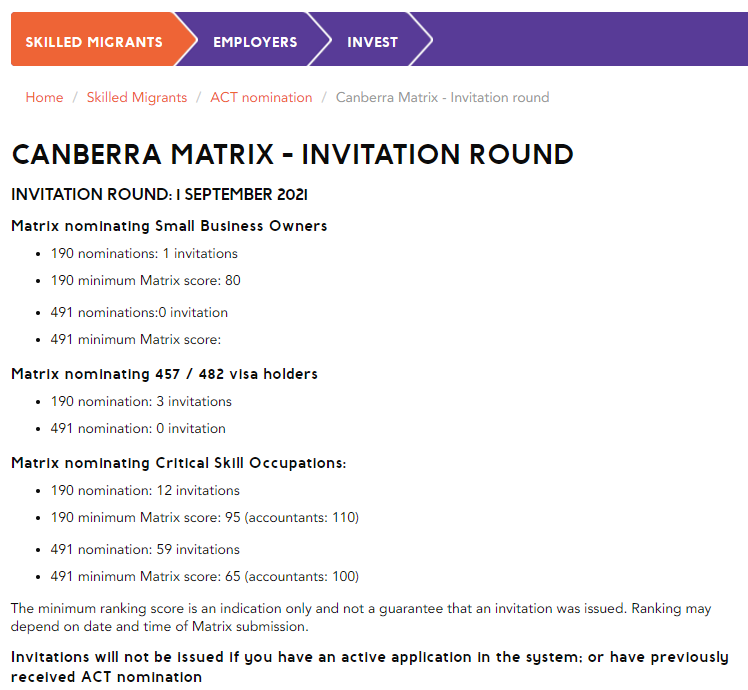
Task: Go to Home via breadcrumb
Action: (44, 97)
